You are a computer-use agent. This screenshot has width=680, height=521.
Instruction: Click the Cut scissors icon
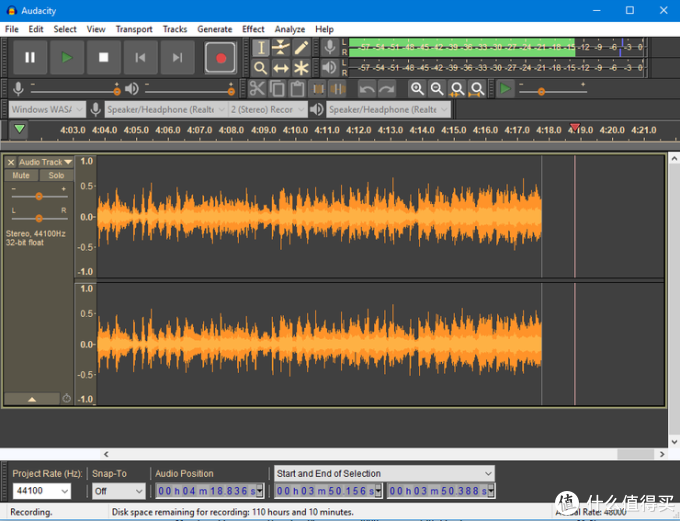coord(257,89)
